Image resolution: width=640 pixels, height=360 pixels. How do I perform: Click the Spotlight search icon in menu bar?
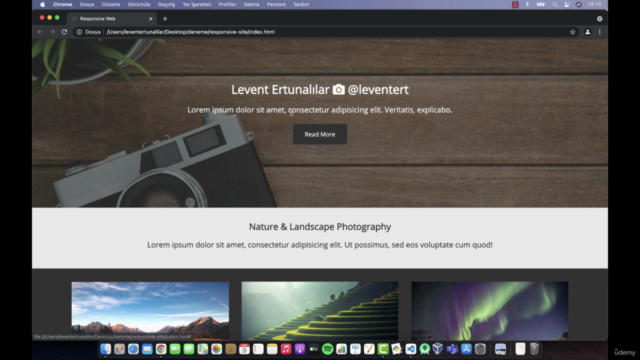pos(555,4)
